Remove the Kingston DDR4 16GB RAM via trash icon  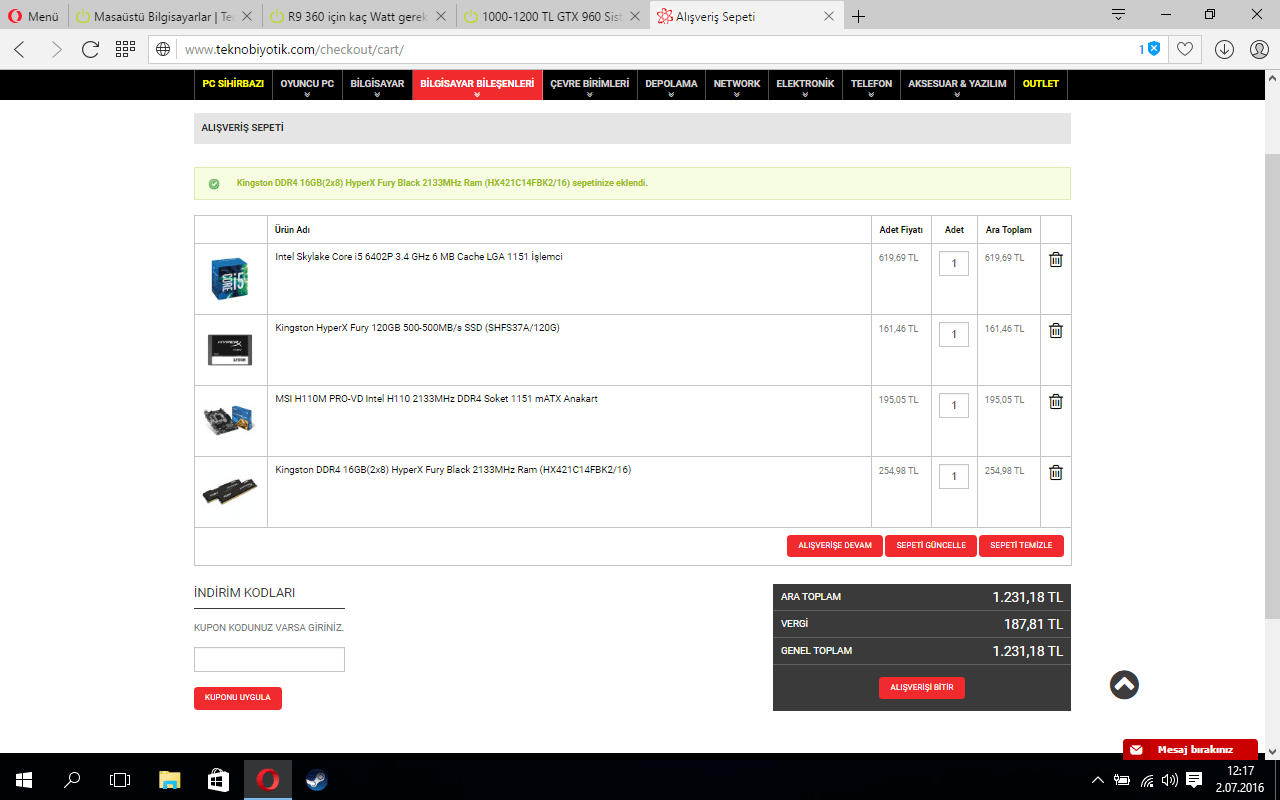(x=1055, y=472)
